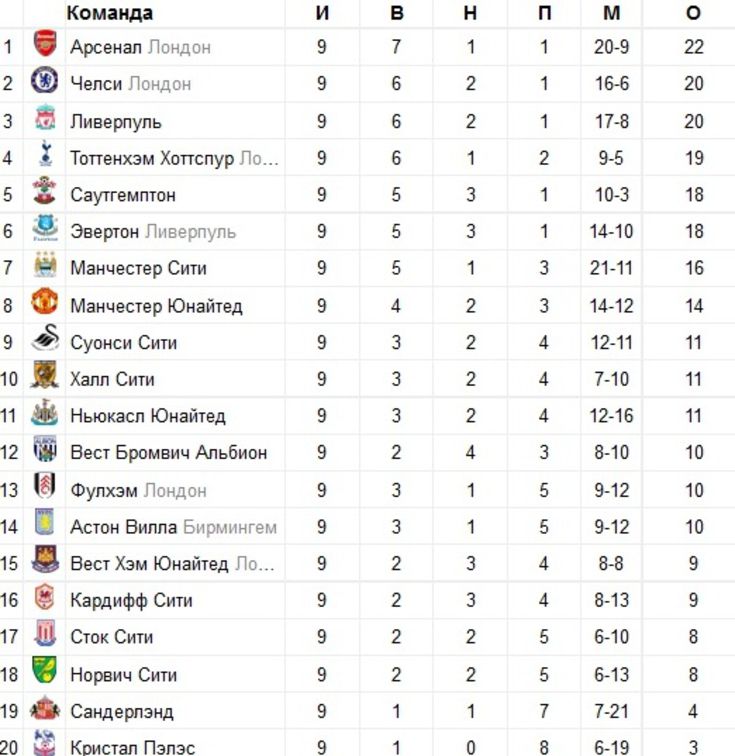This screenshot has height=756, width=735.
Task: Click the Arsenal club crest icon
Action: click(45, 43)
